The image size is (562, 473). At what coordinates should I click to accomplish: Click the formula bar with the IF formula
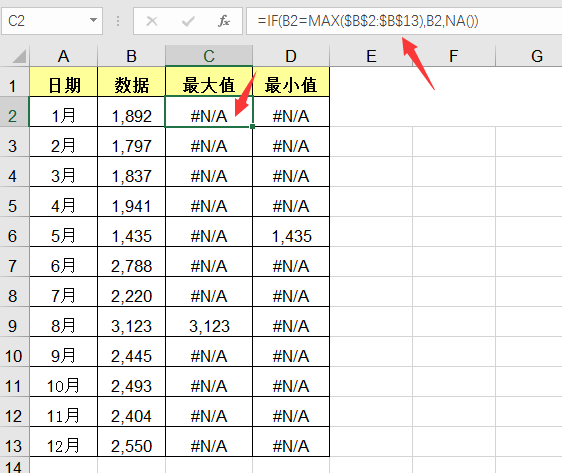click(404, 21)
